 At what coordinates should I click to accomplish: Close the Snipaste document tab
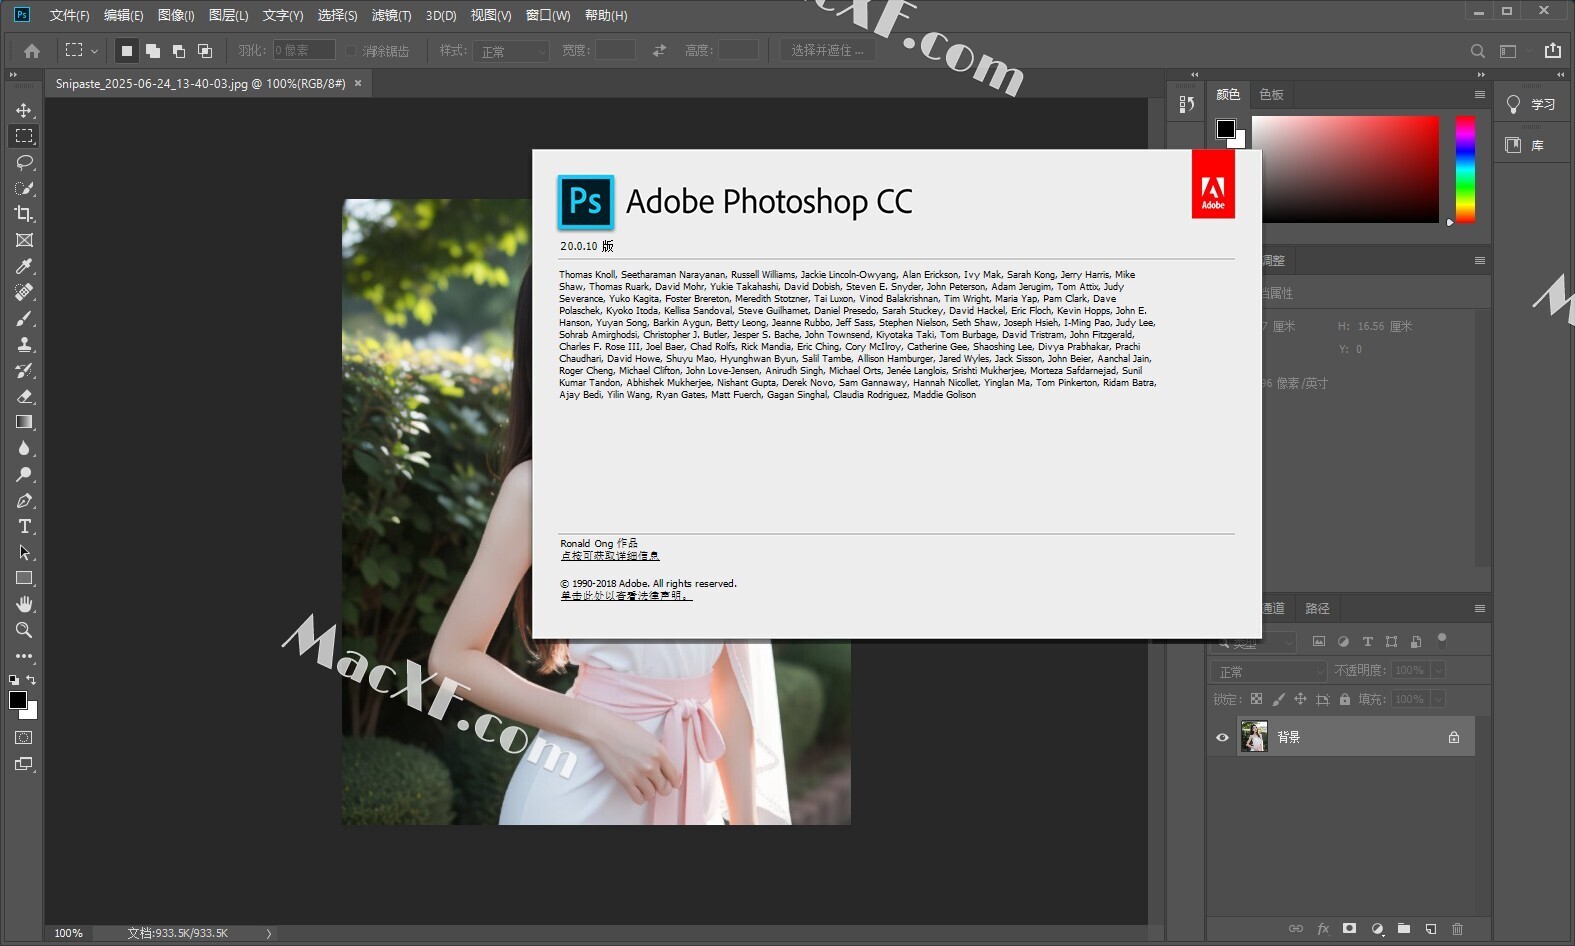tap(358, 83)
